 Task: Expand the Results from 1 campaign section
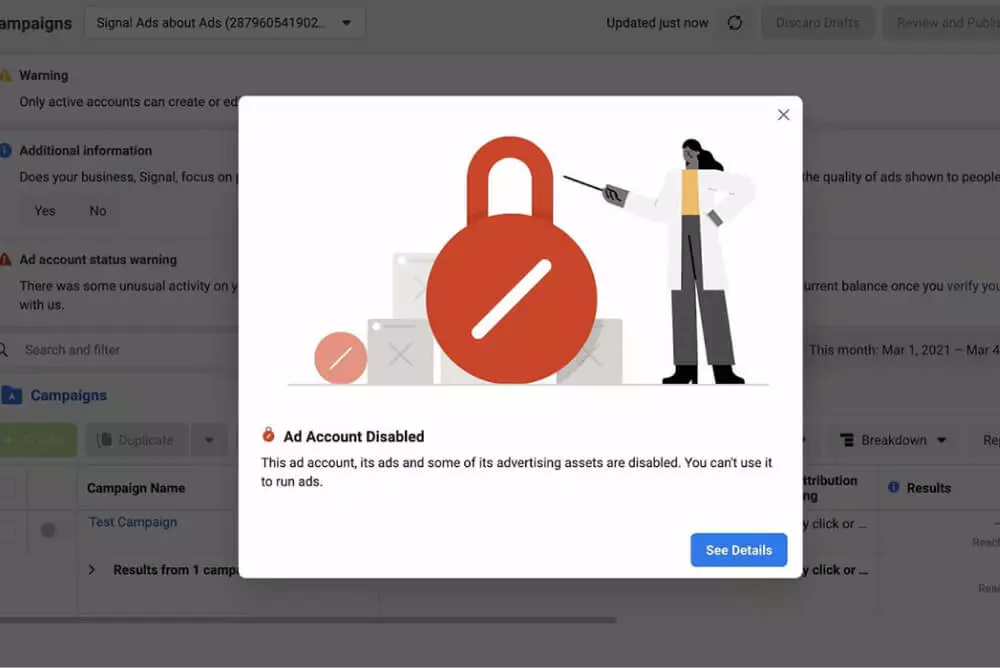[x=91, y=570]
